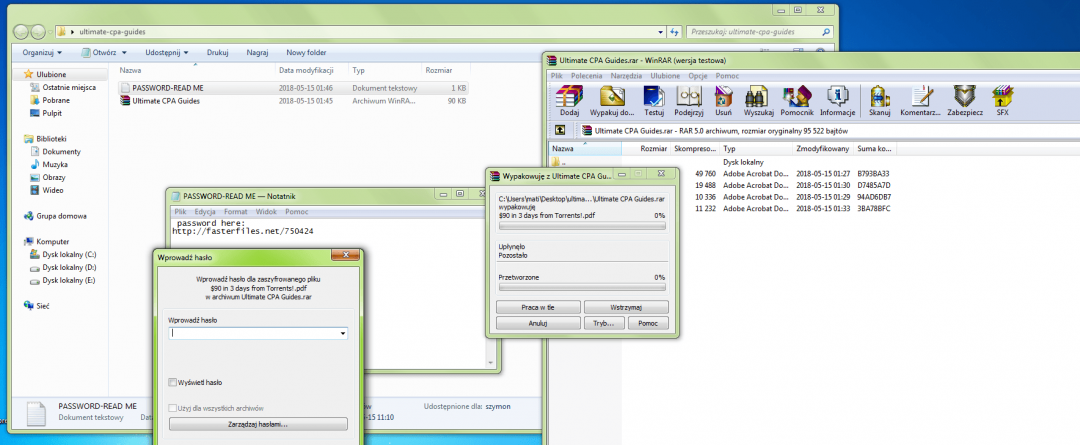Open the Polecenia menu in WinRAR
The width and height of the screenshot is (1080, 445).
586,75
